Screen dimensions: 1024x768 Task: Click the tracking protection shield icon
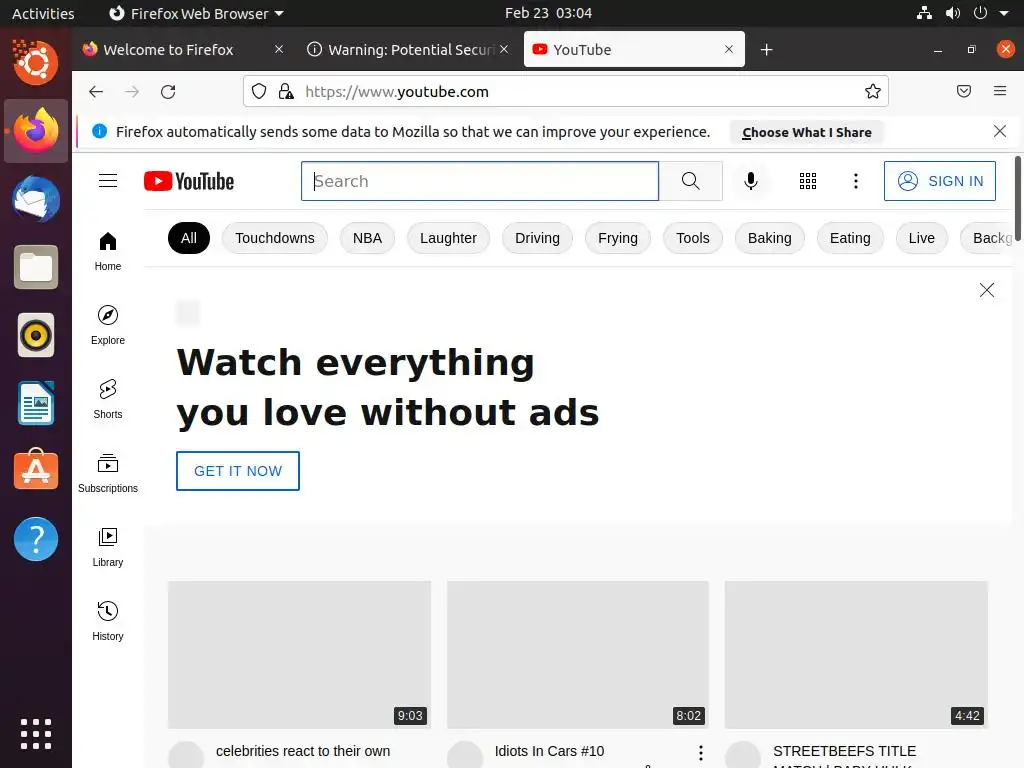[x=259, y=91]
